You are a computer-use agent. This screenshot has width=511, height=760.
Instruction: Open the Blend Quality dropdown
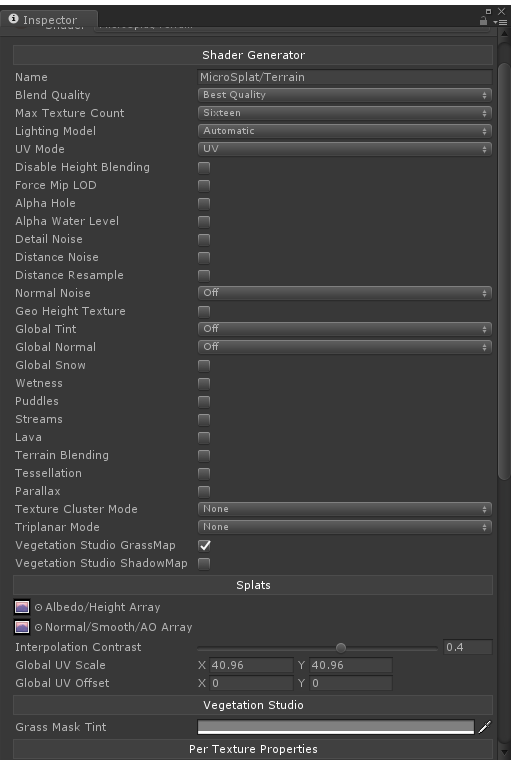click(345, 95)
